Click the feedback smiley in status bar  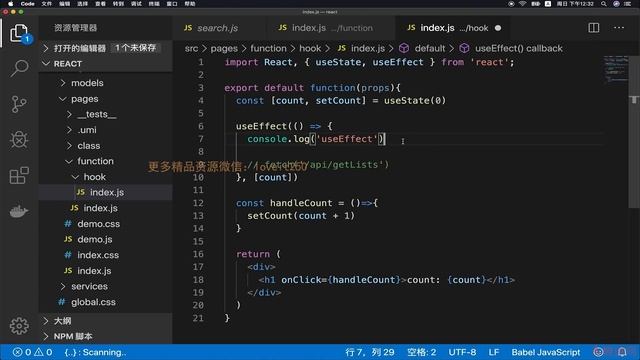point(598,352)
